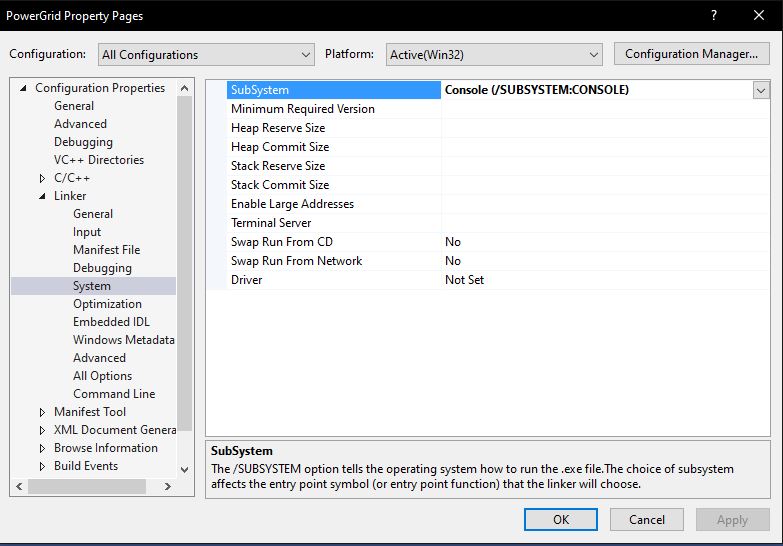Click the Swap Run From Network value No
783x546 pixels.
[453, 261]
